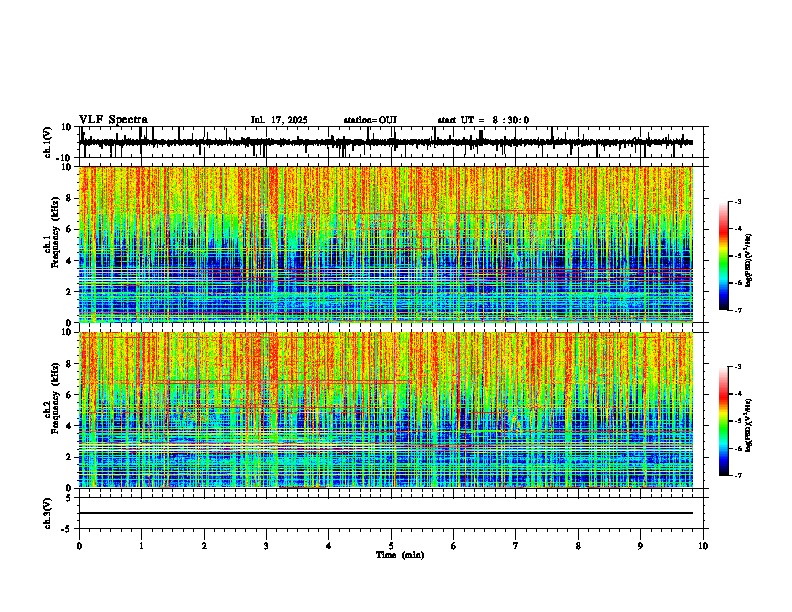Click time axis tick label 10
The width and height of the screenshot is (792, 612).
click(703, 546)
